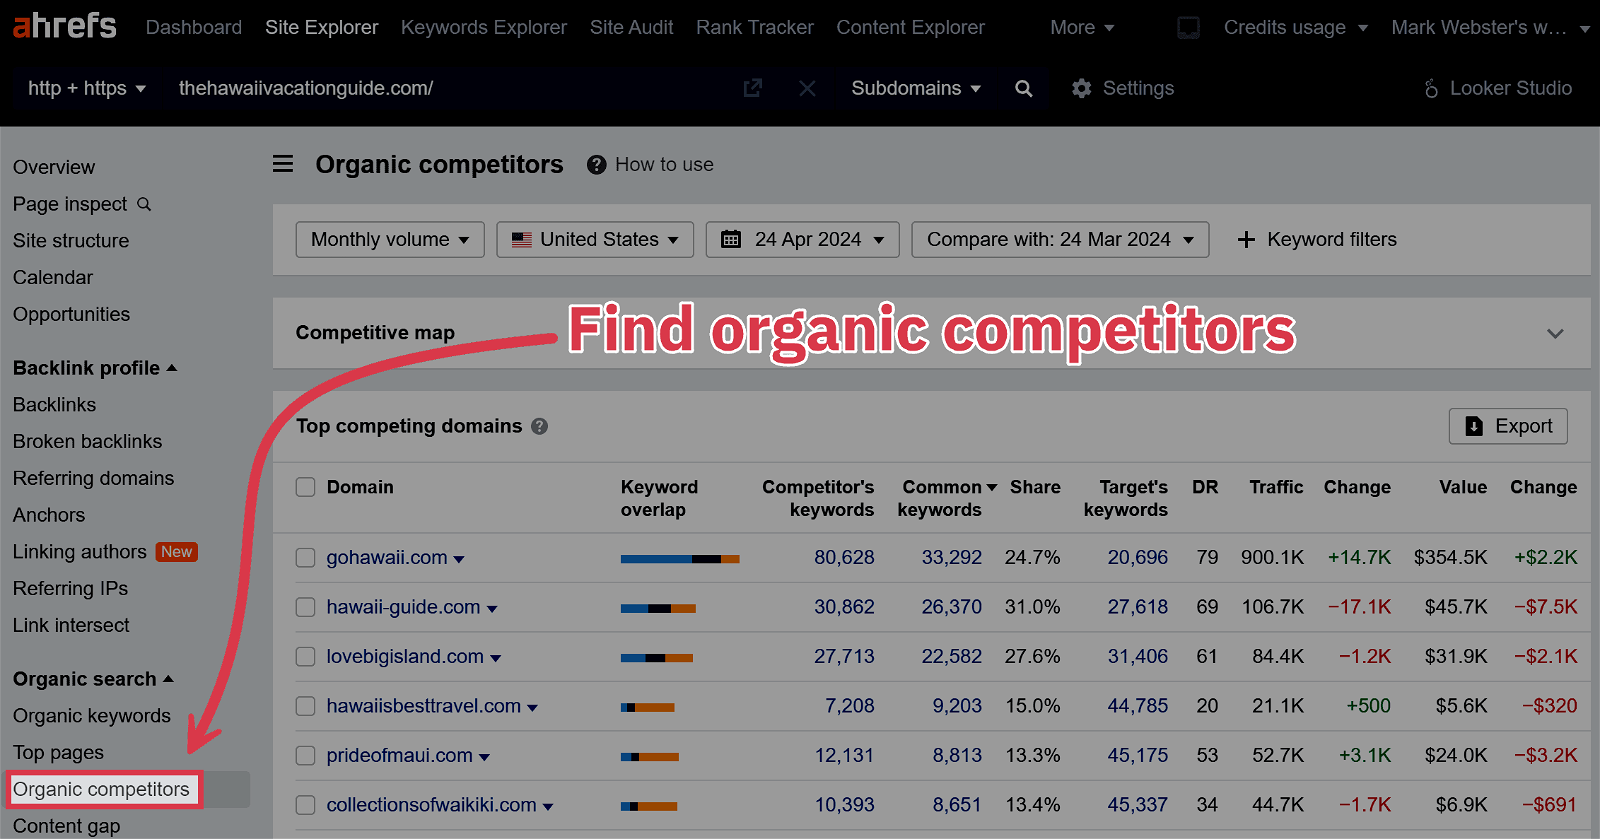The image size is (1600, 839).
Task: Open the United States country dropdown
Action: pos(595,240)
